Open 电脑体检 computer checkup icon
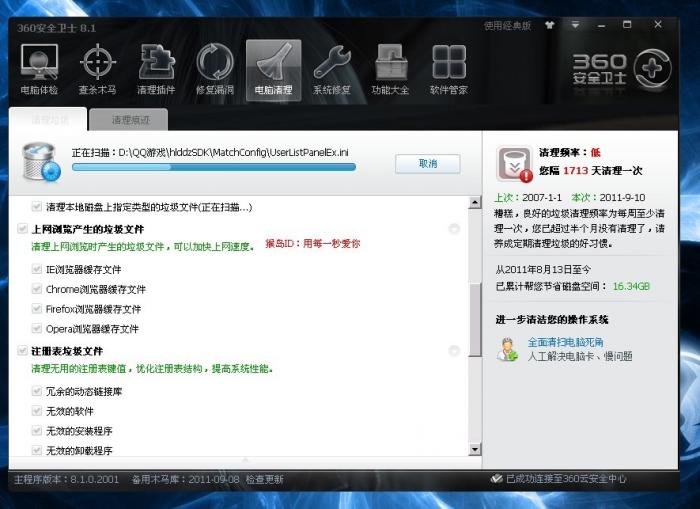 pyautogui.click(x=39, y=70)
